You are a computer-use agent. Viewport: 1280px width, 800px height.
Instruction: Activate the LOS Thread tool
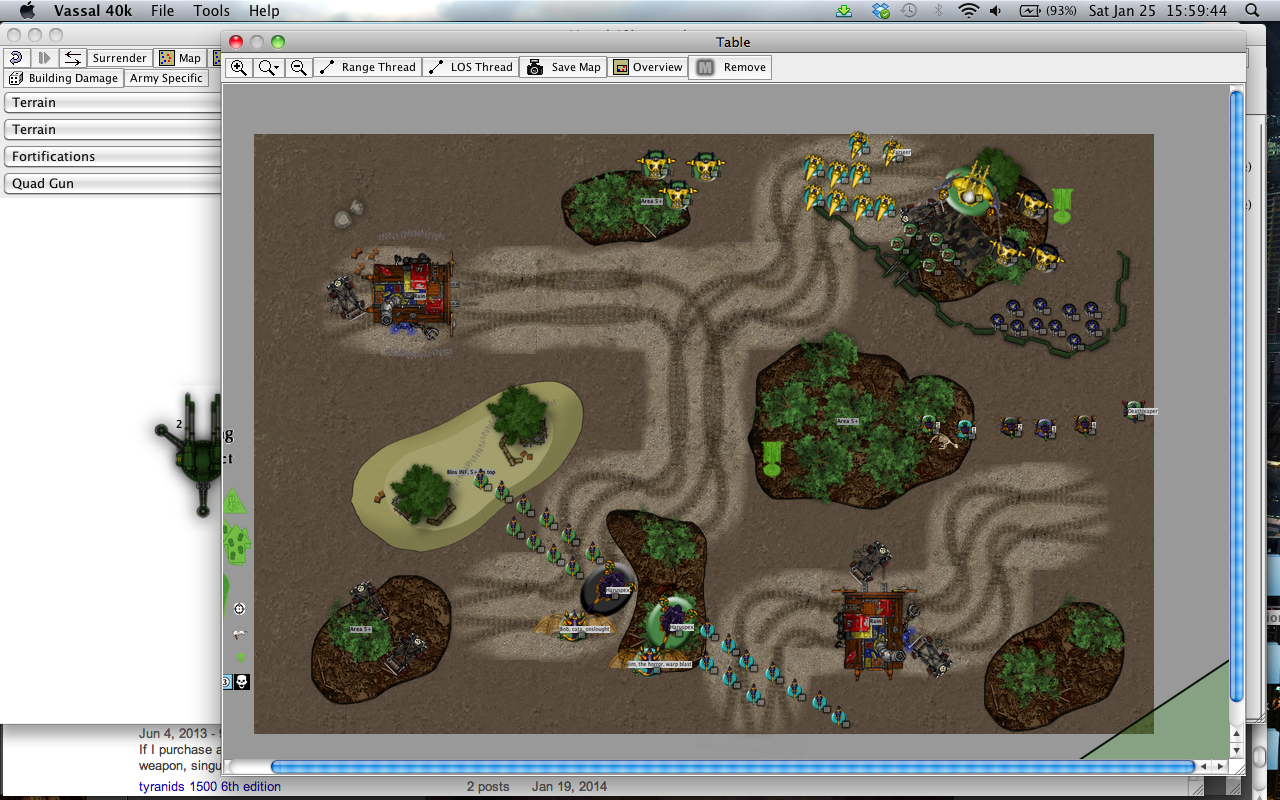[x=469, y=67]
